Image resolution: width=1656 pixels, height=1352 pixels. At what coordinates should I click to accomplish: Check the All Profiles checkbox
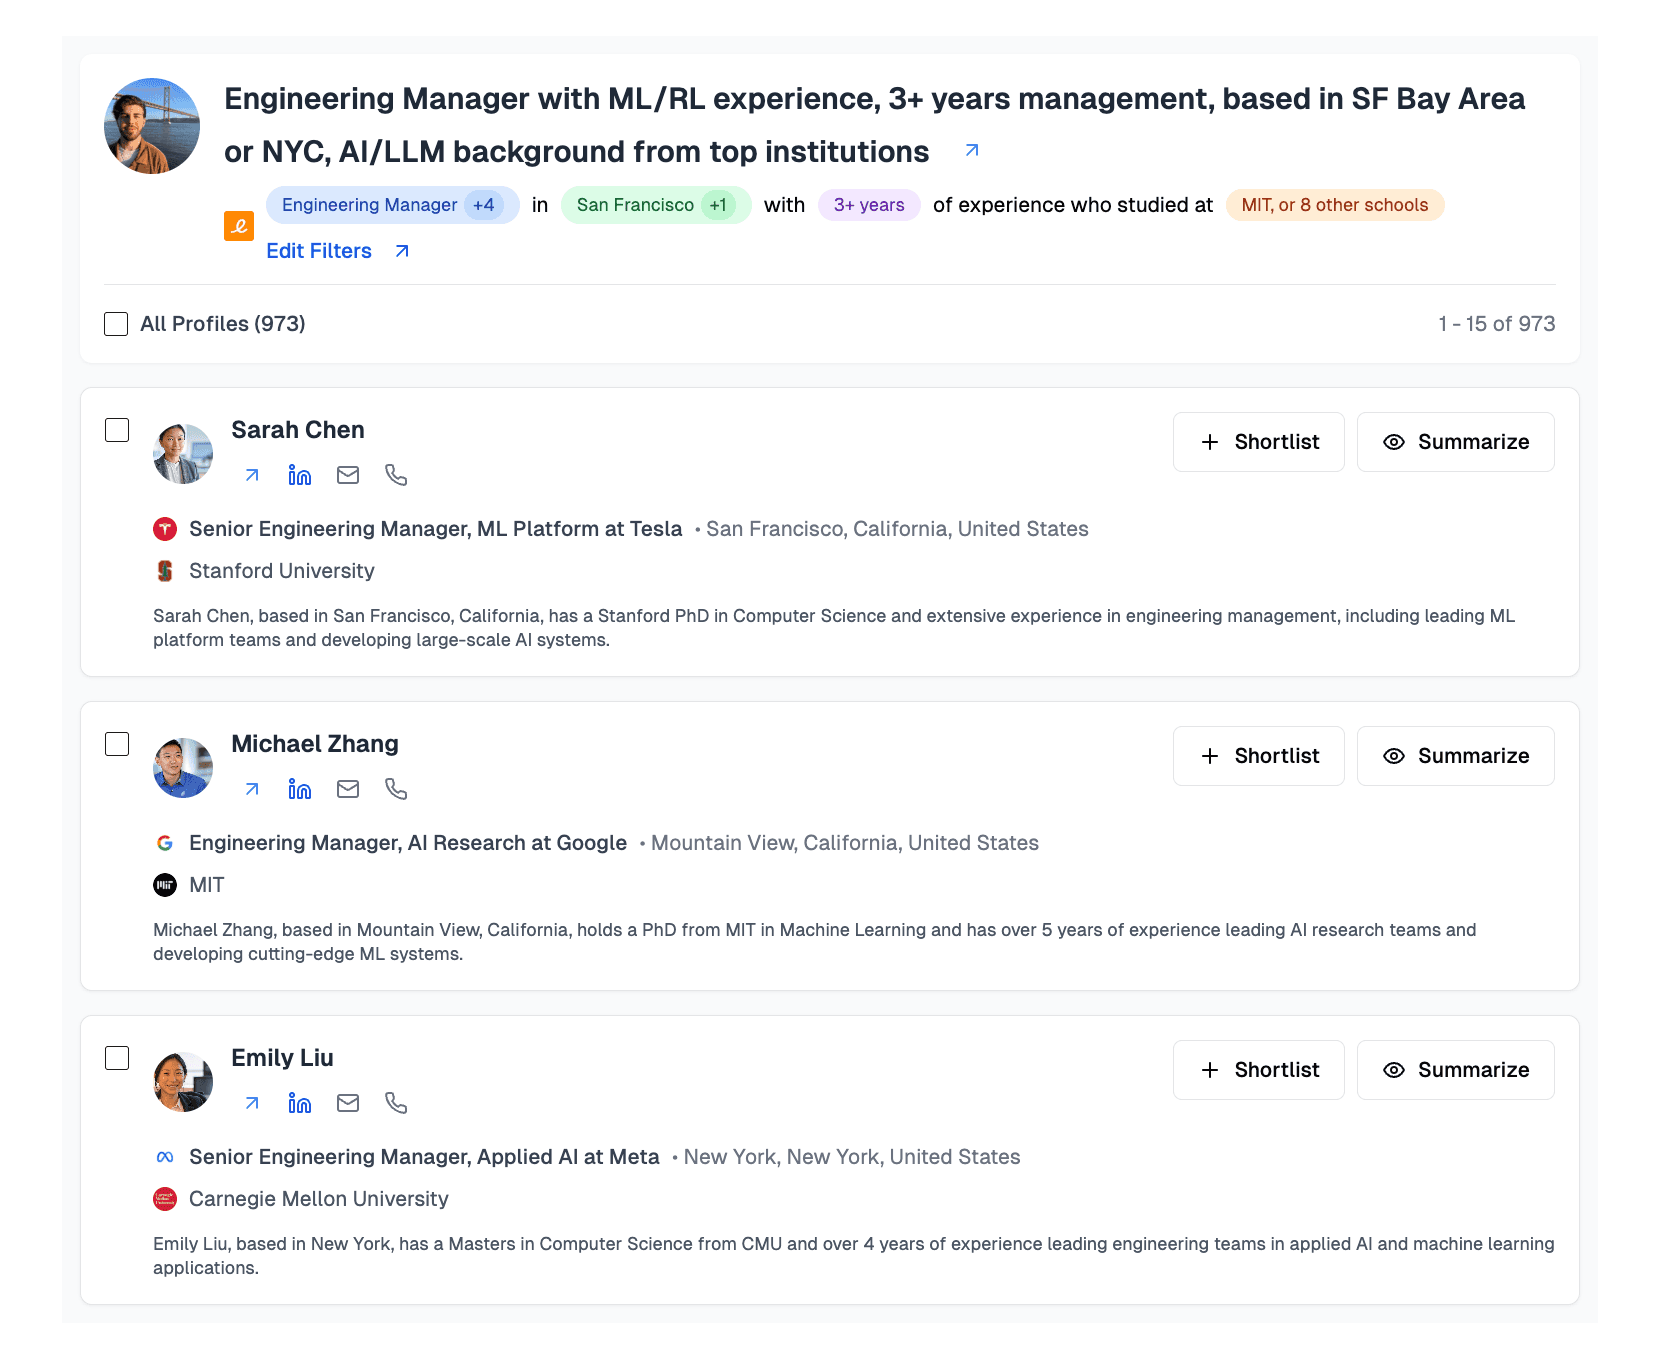pos(116,324)
